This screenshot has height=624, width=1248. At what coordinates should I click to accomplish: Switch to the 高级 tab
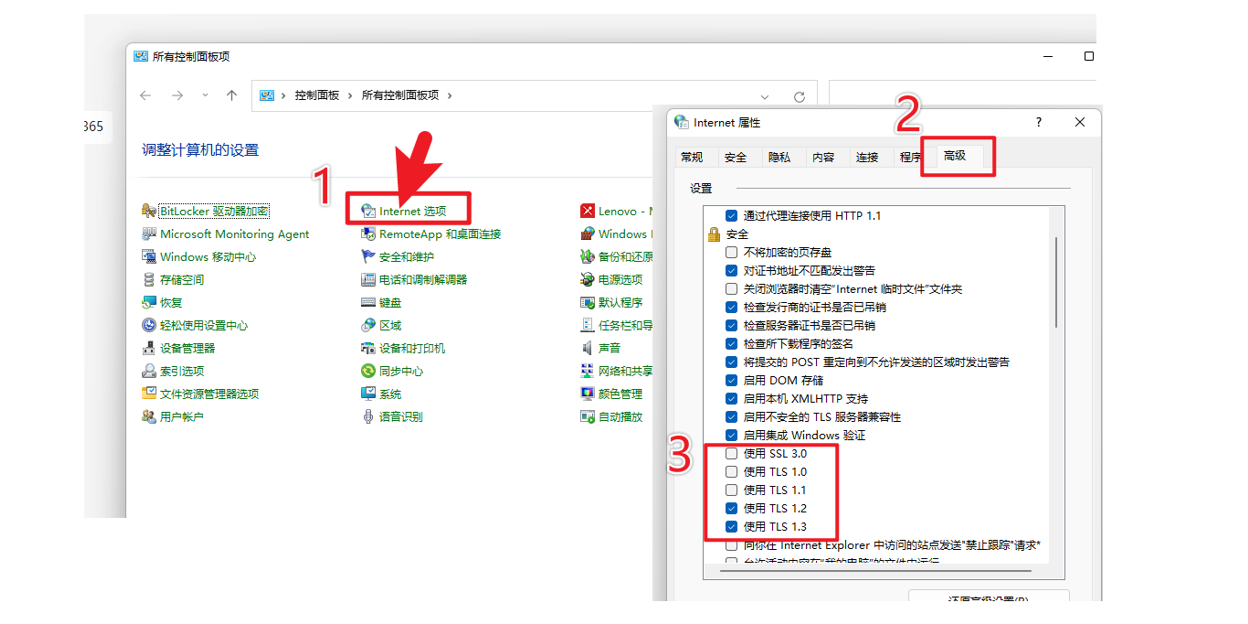[x=955, y=156]
